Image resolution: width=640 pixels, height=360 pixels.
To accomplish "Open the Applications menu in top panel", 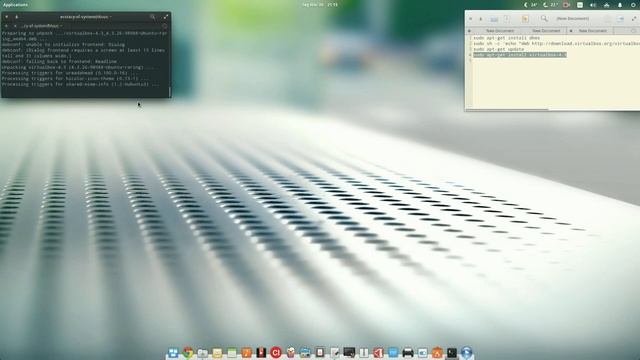I will tap(16, 4).
